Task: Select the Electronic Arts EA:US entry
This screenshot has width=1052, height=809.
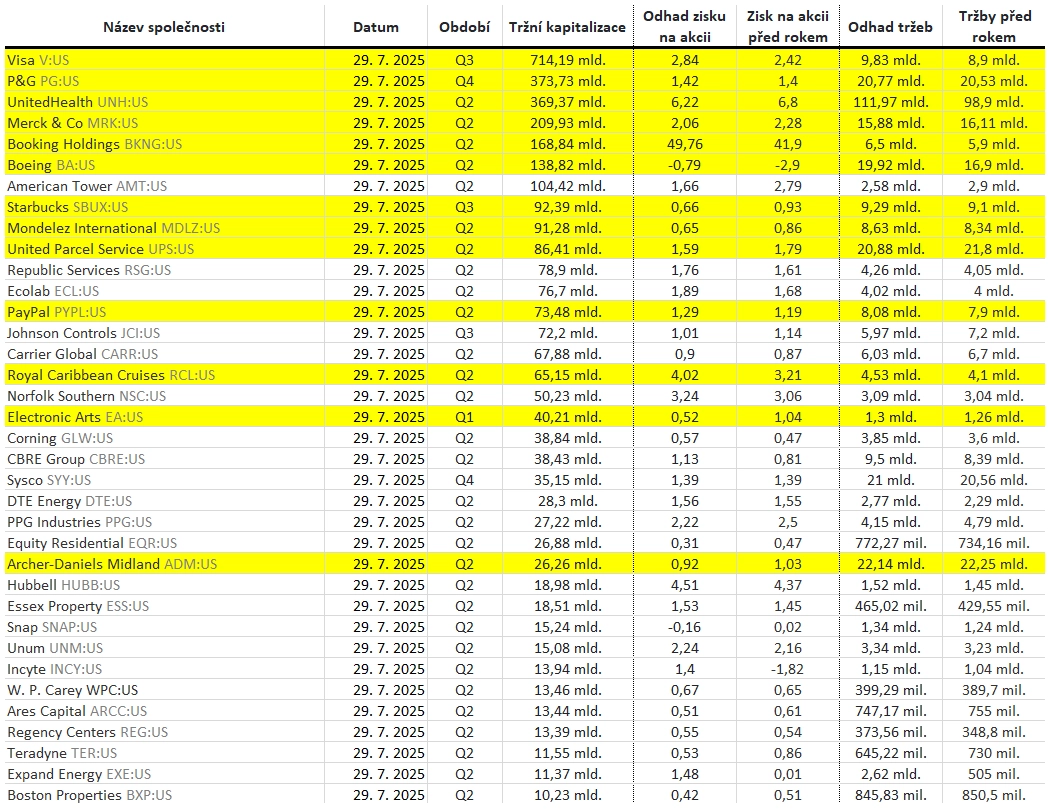Action: 74,417
